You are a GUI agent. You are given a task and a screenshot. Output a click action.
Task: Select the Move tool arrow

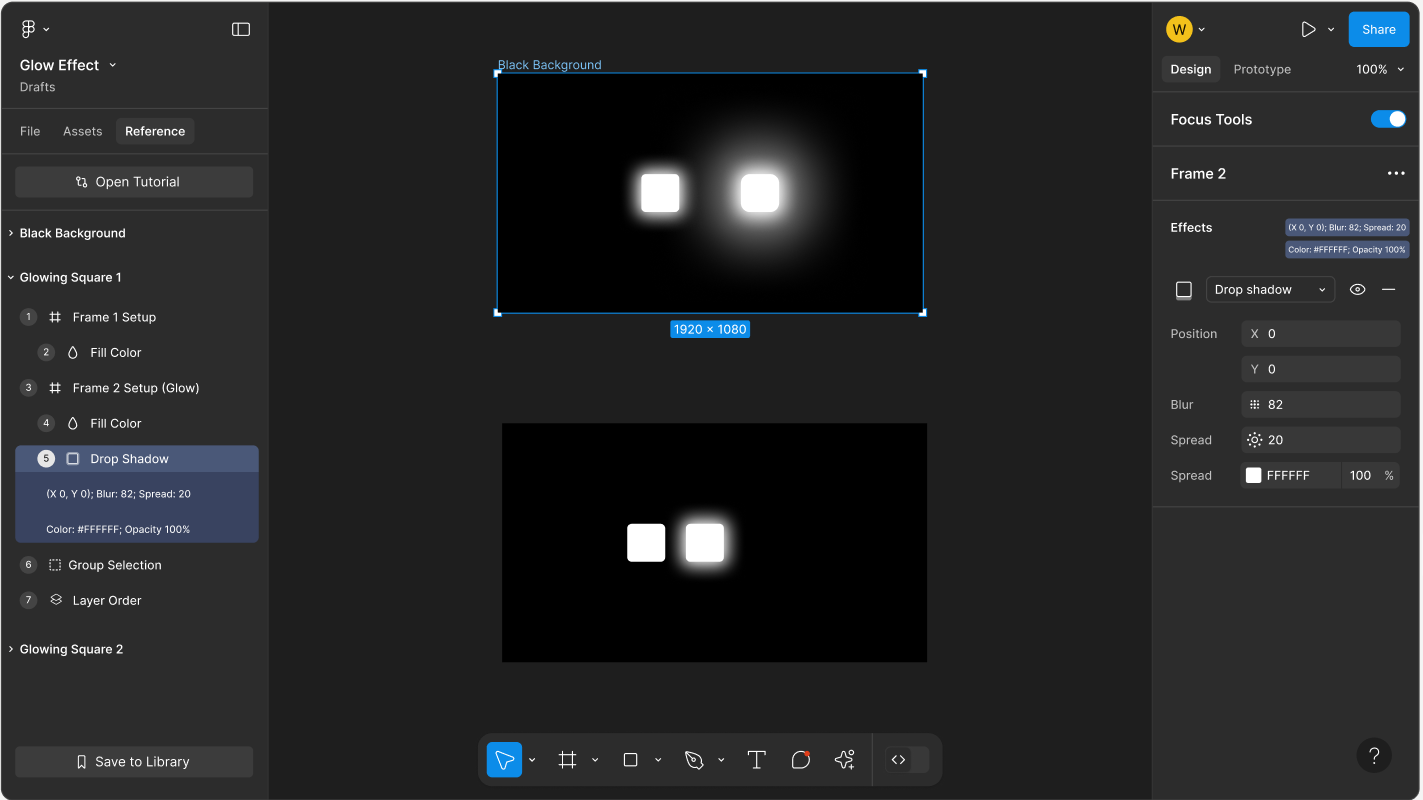coord(504,760)
